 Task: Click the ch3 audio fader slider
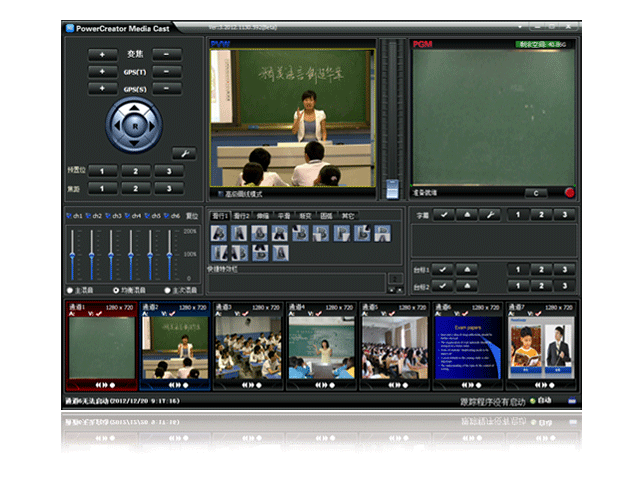111,254
